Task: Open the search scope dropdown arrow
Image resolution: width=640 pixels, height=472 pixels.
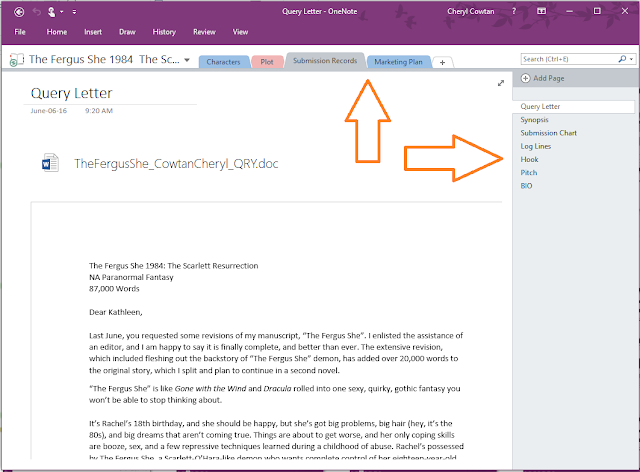Action: pyautogui.click(x=631, y=59)
